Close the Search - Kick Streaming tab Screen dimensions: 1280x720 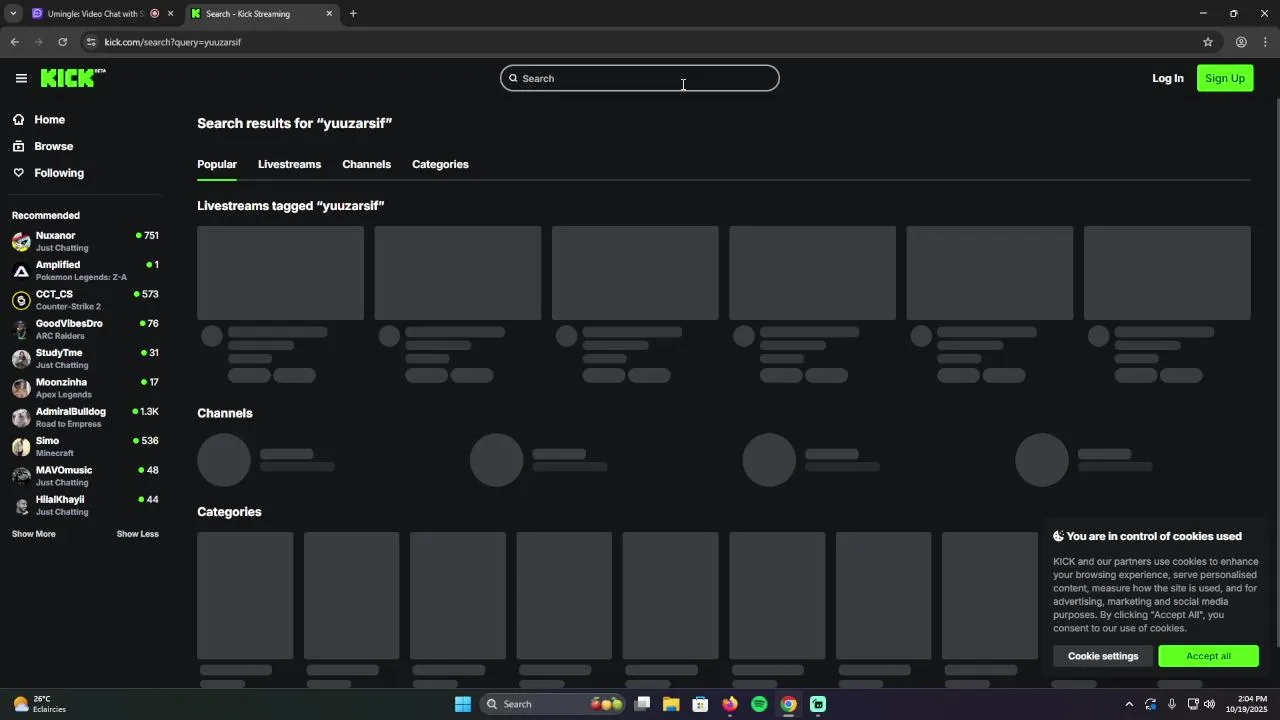[x=329, y=14]
